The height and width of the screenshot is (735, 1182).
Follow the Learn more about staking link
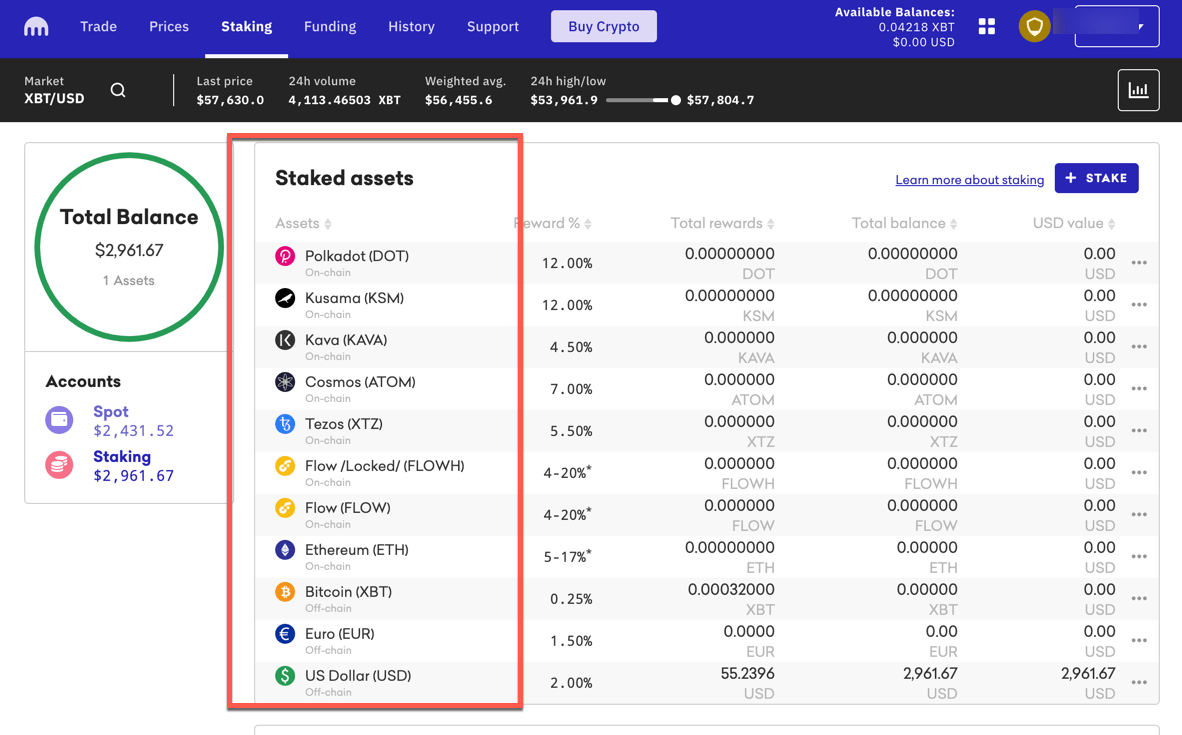(x=969, y=180)
